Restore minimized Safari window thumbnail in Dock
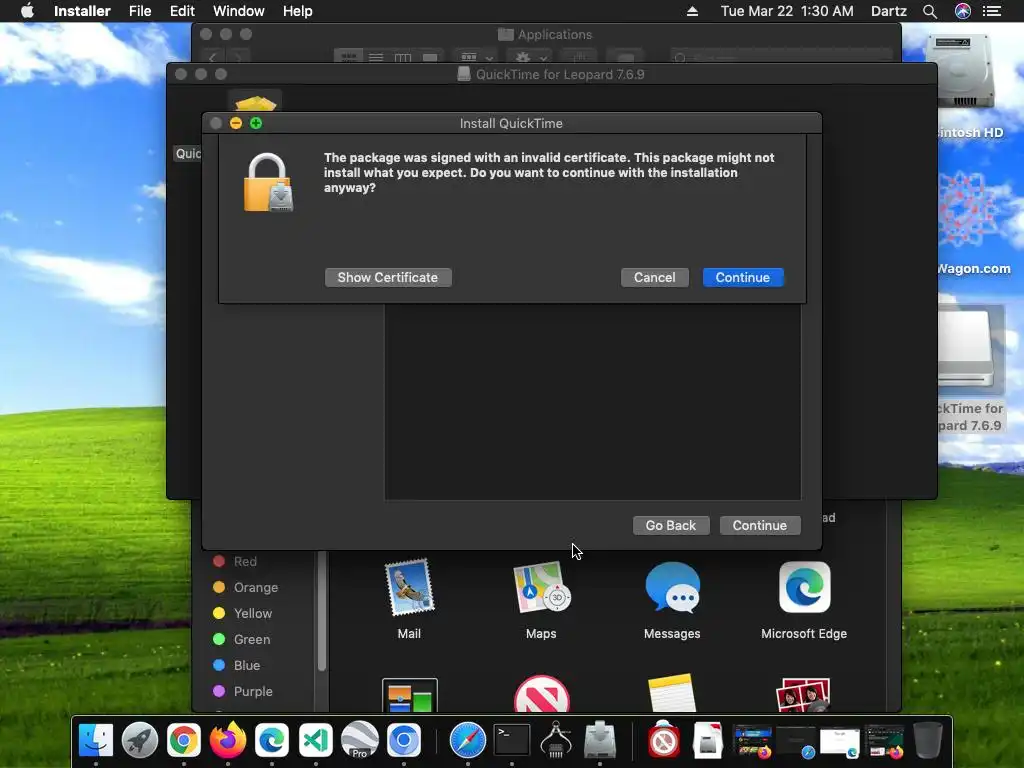This screenshot has height=768, width=1024. point(795,743)
